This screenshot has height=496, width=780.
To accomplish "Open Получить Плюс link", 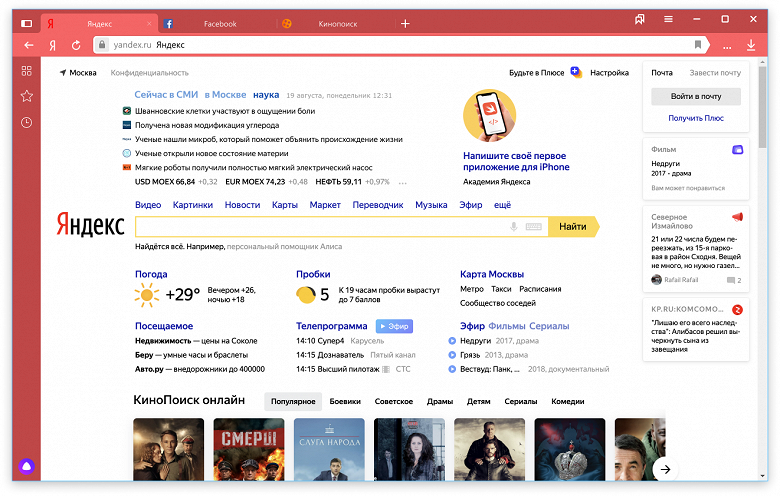I will coord(696,118).
